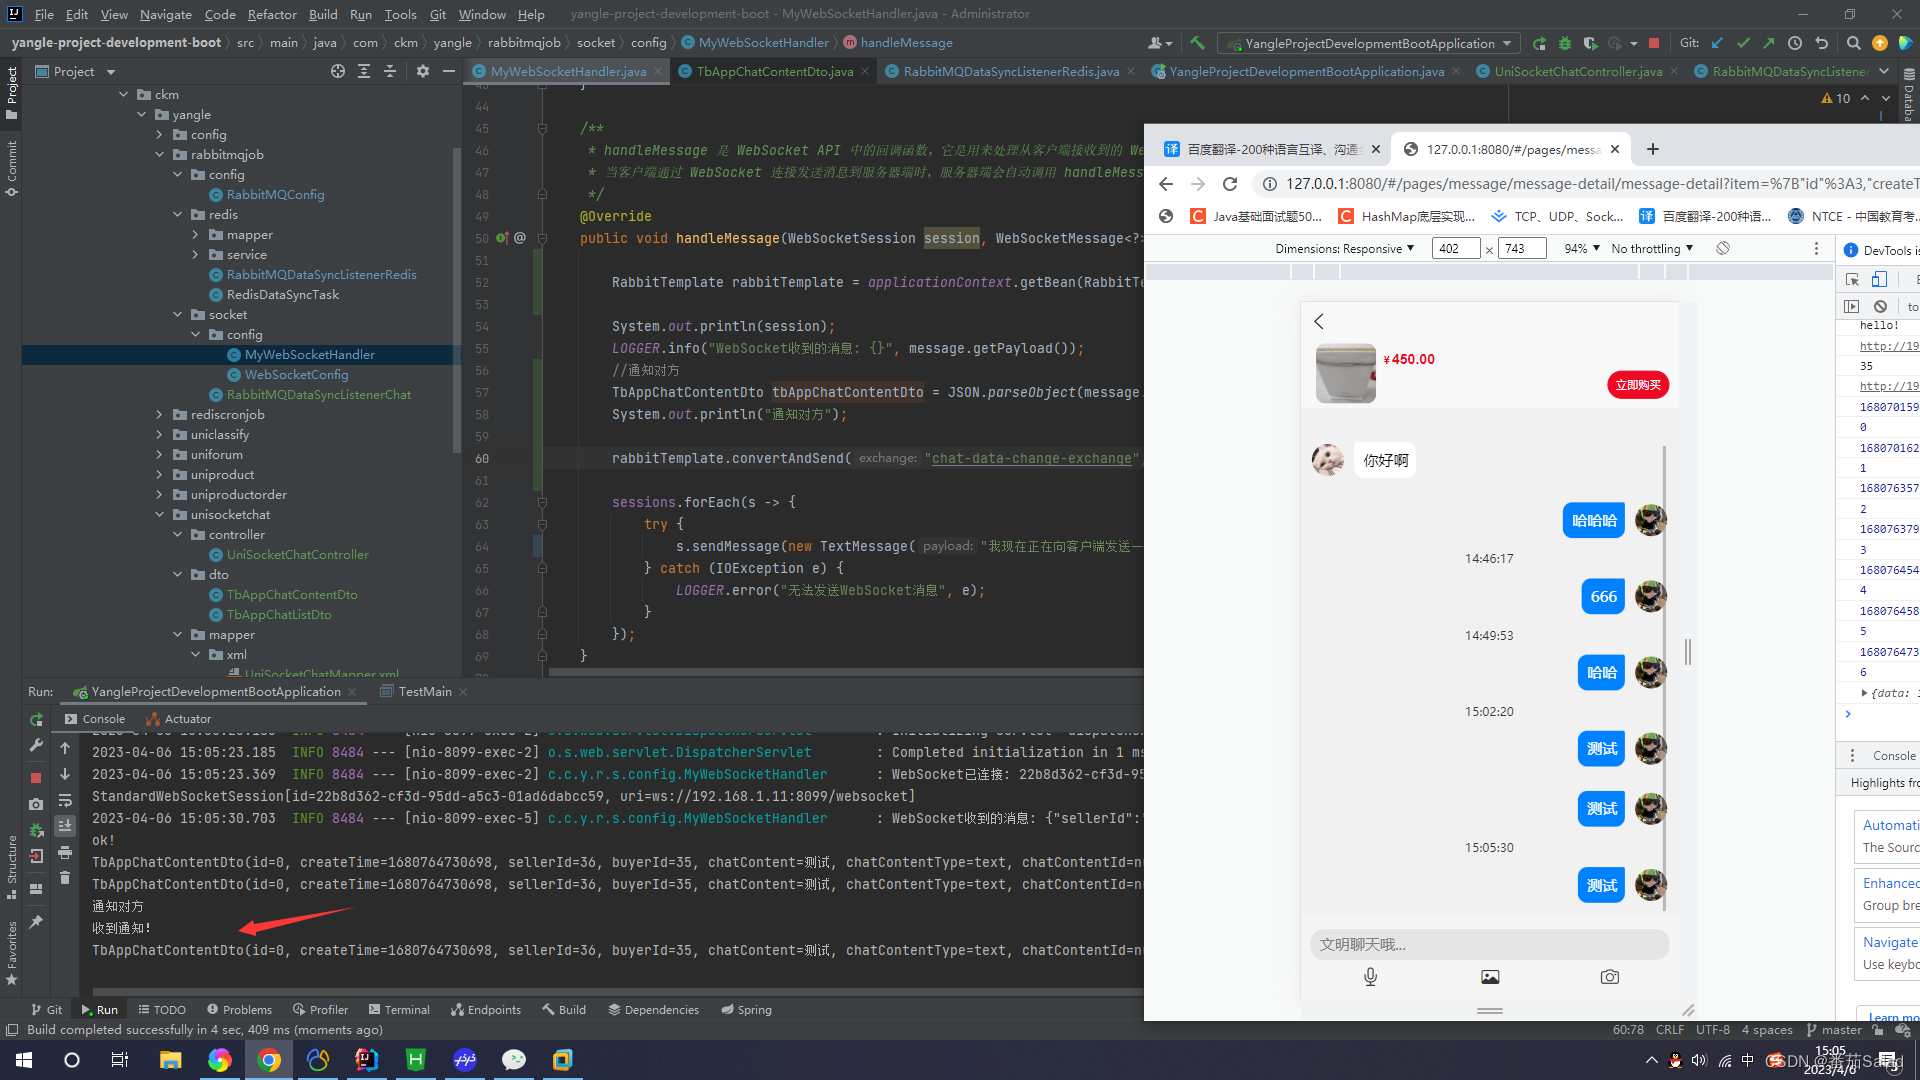Open the No throttling dropdown
Screen dimensions: 1920x1080
1652,249
